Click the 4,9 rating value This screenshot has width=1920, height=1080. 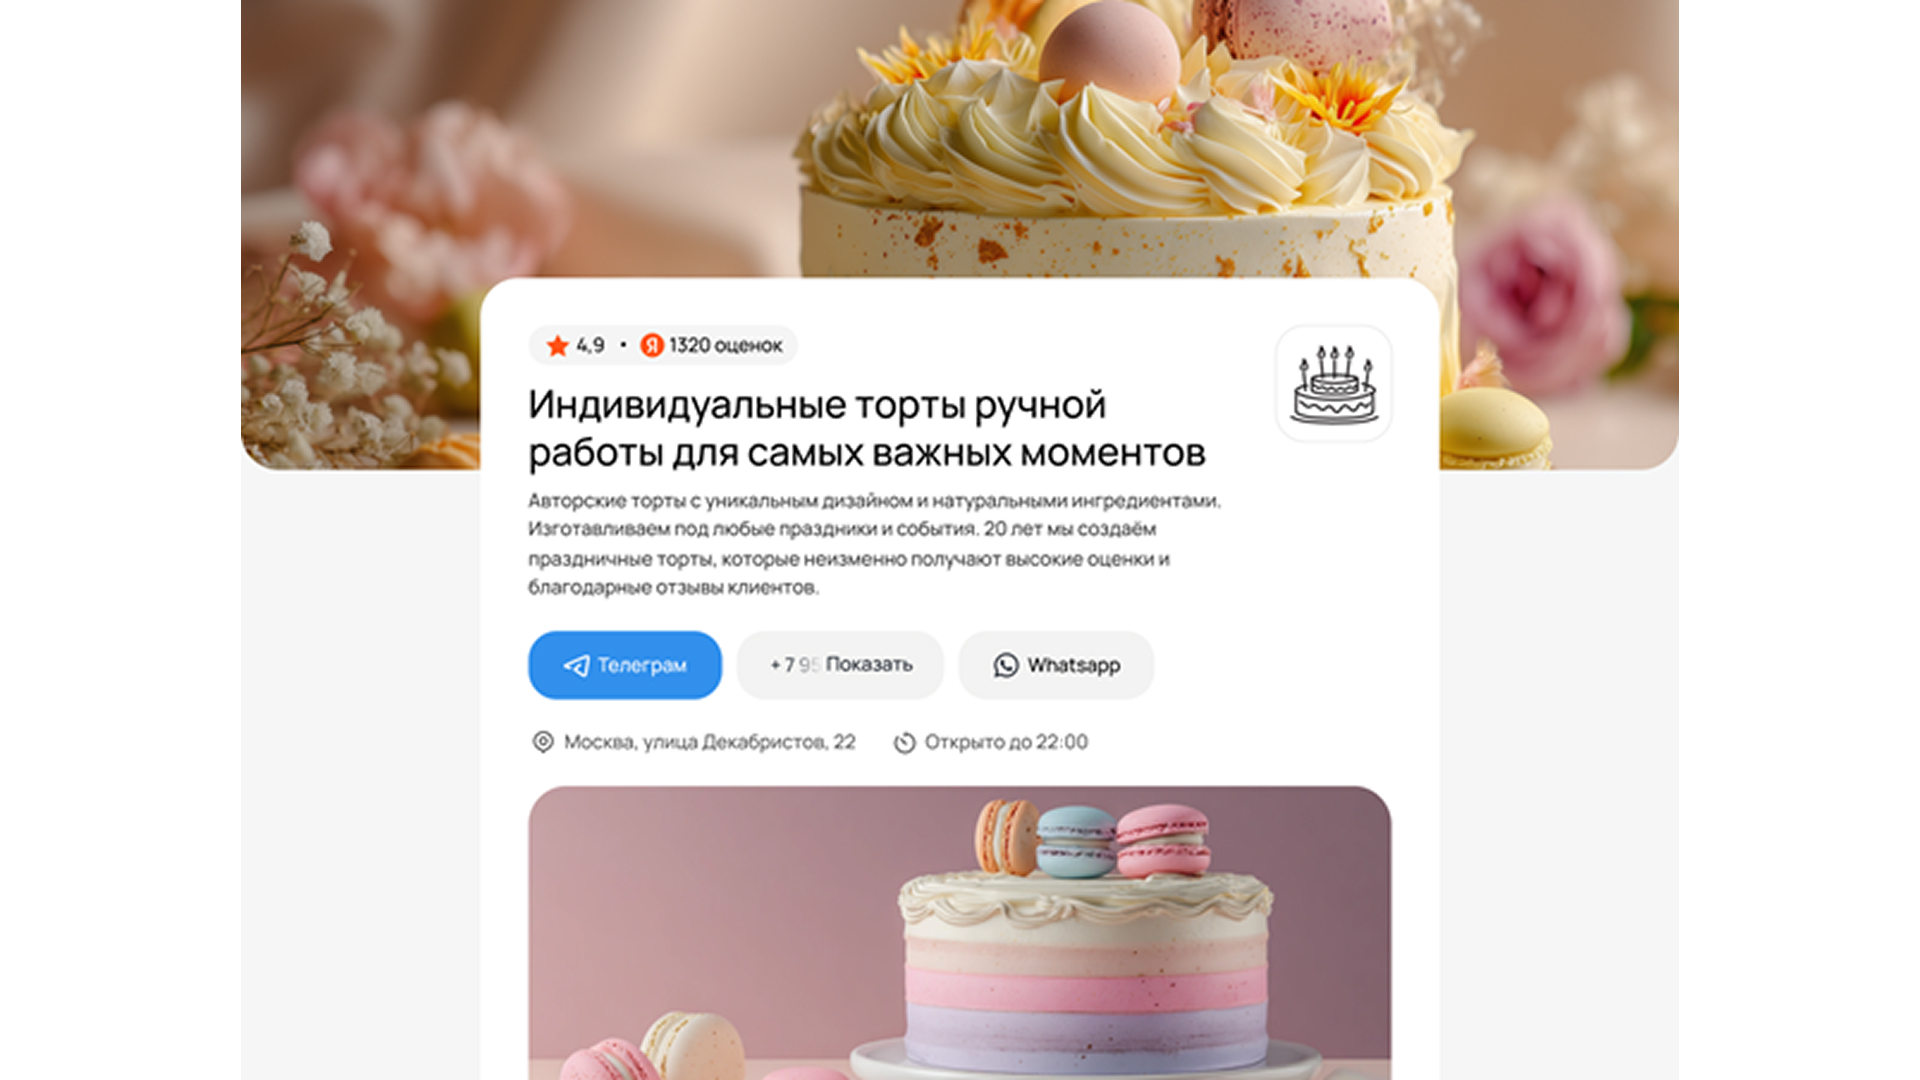[590, 345]
